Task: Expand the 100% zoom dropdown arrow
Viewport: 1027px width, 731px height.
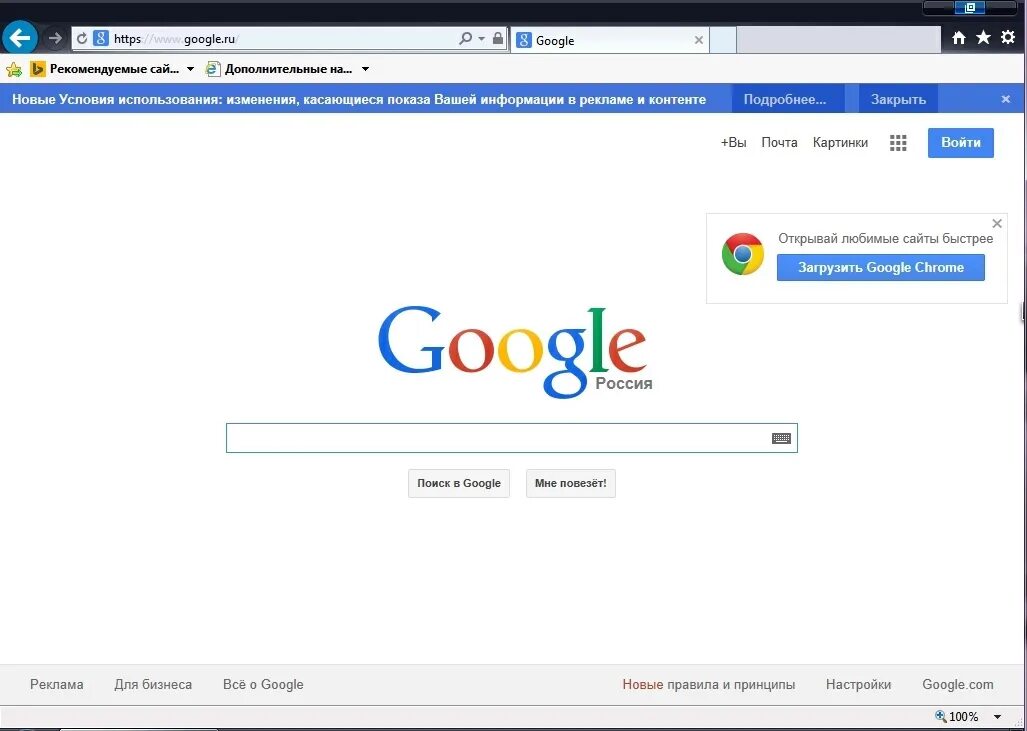Action: pyautogui.click(x=998, y=717)
